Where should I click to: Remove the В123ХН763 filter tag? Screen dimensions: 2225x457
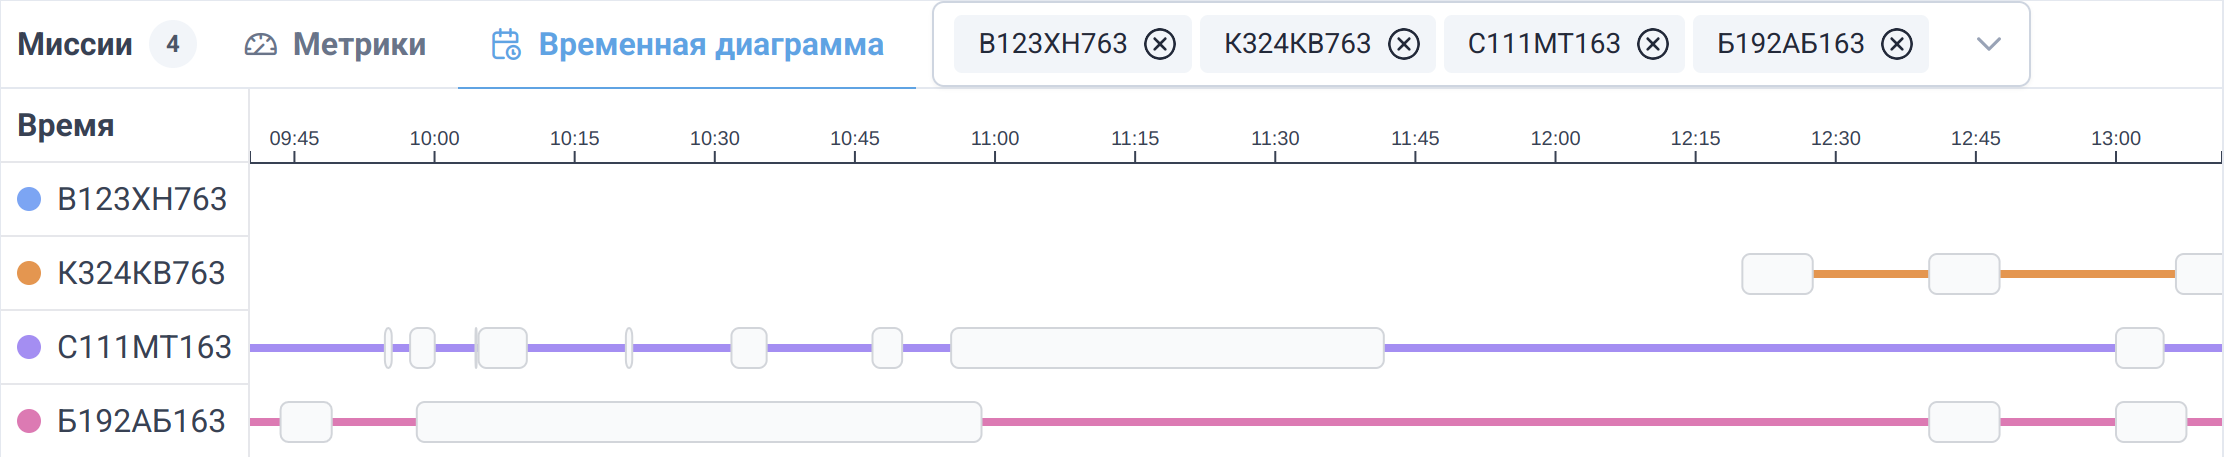[x=1160, y=44]
